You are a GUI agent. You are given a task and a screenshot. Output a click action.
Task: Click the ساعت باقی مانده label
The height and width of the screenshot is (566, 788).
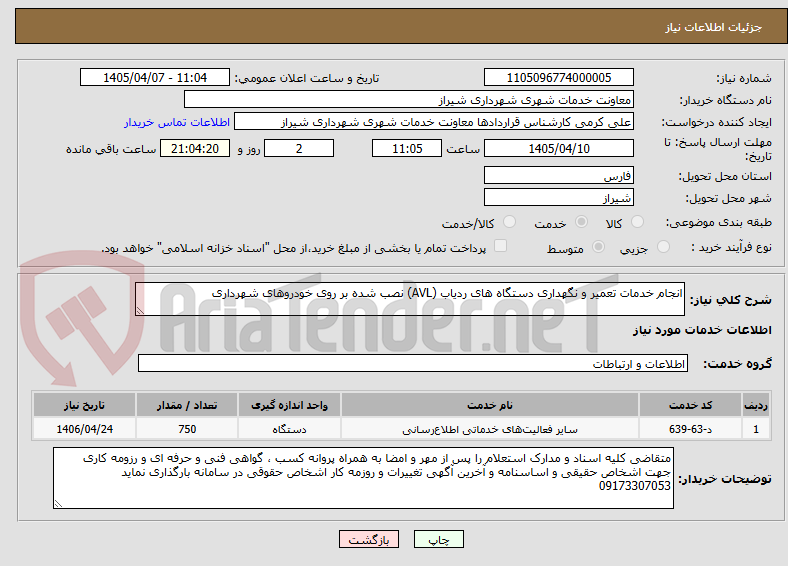point(111,149)
